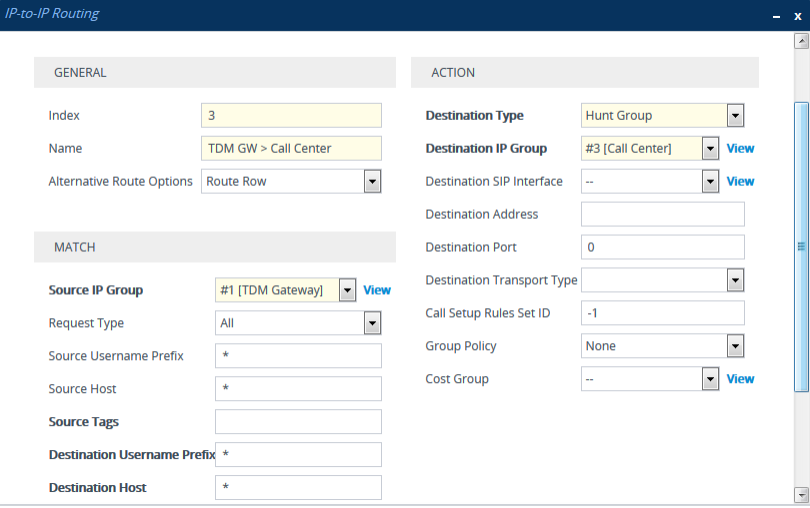Expand the Destination Type dropdown
Image resolution: width=810 pixels, height=508 pixels.
coord(735,115)
